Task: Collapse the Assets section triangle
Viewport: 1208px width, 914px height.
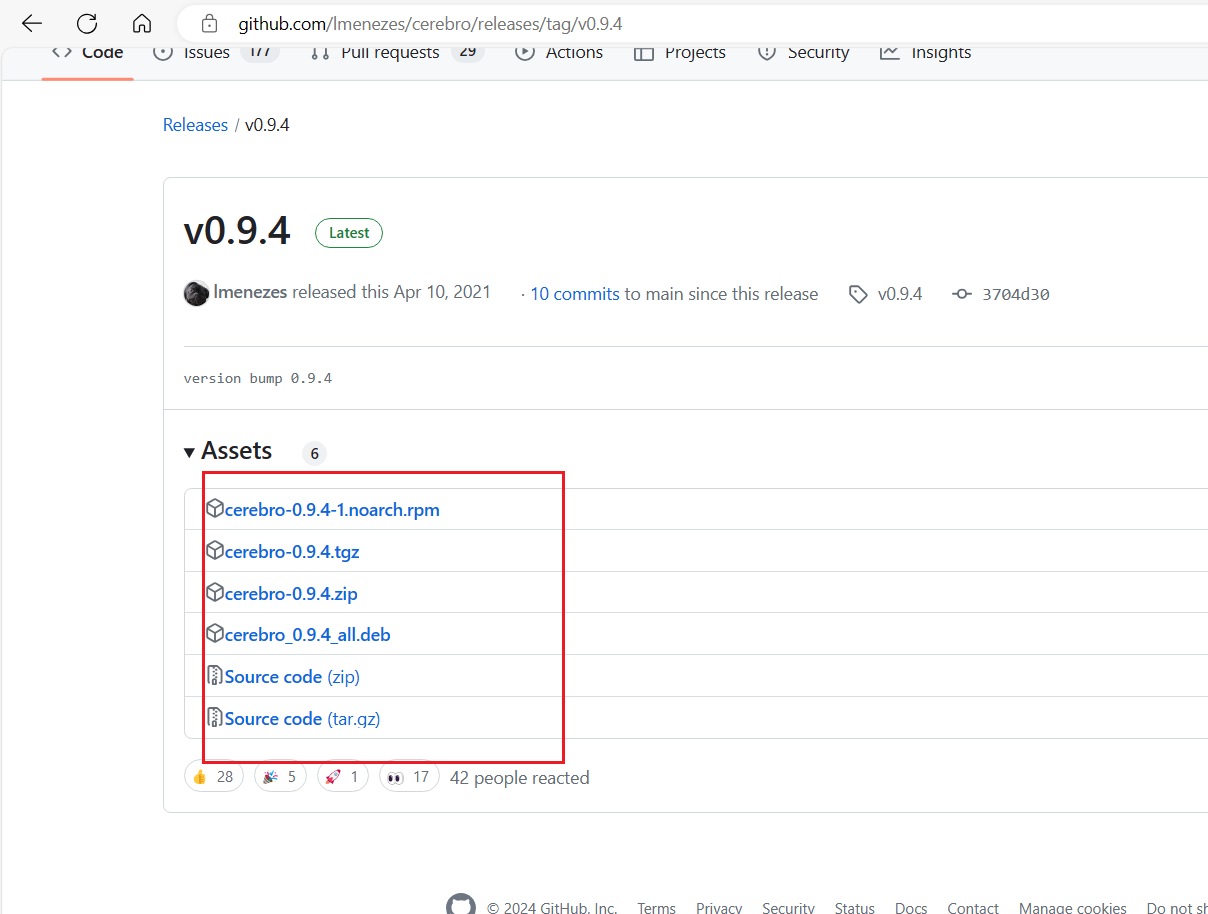Action: [190, 453]
